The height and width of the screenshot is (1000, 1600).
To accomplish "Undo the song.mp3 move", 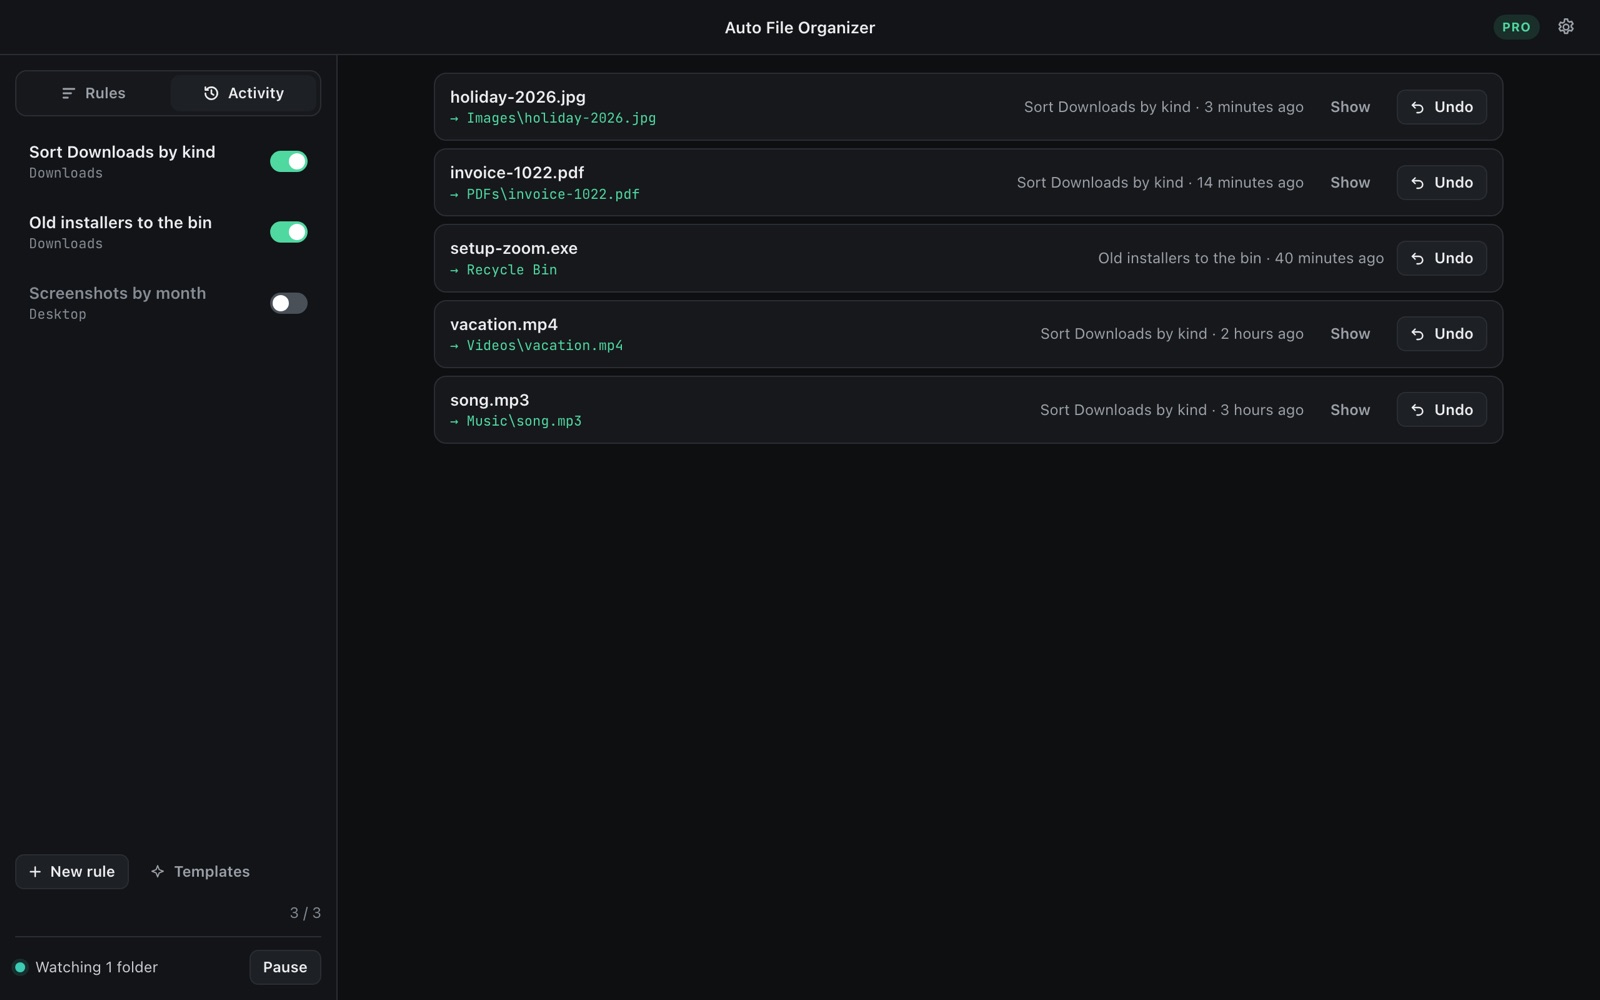I will [x=1441, y=409].
